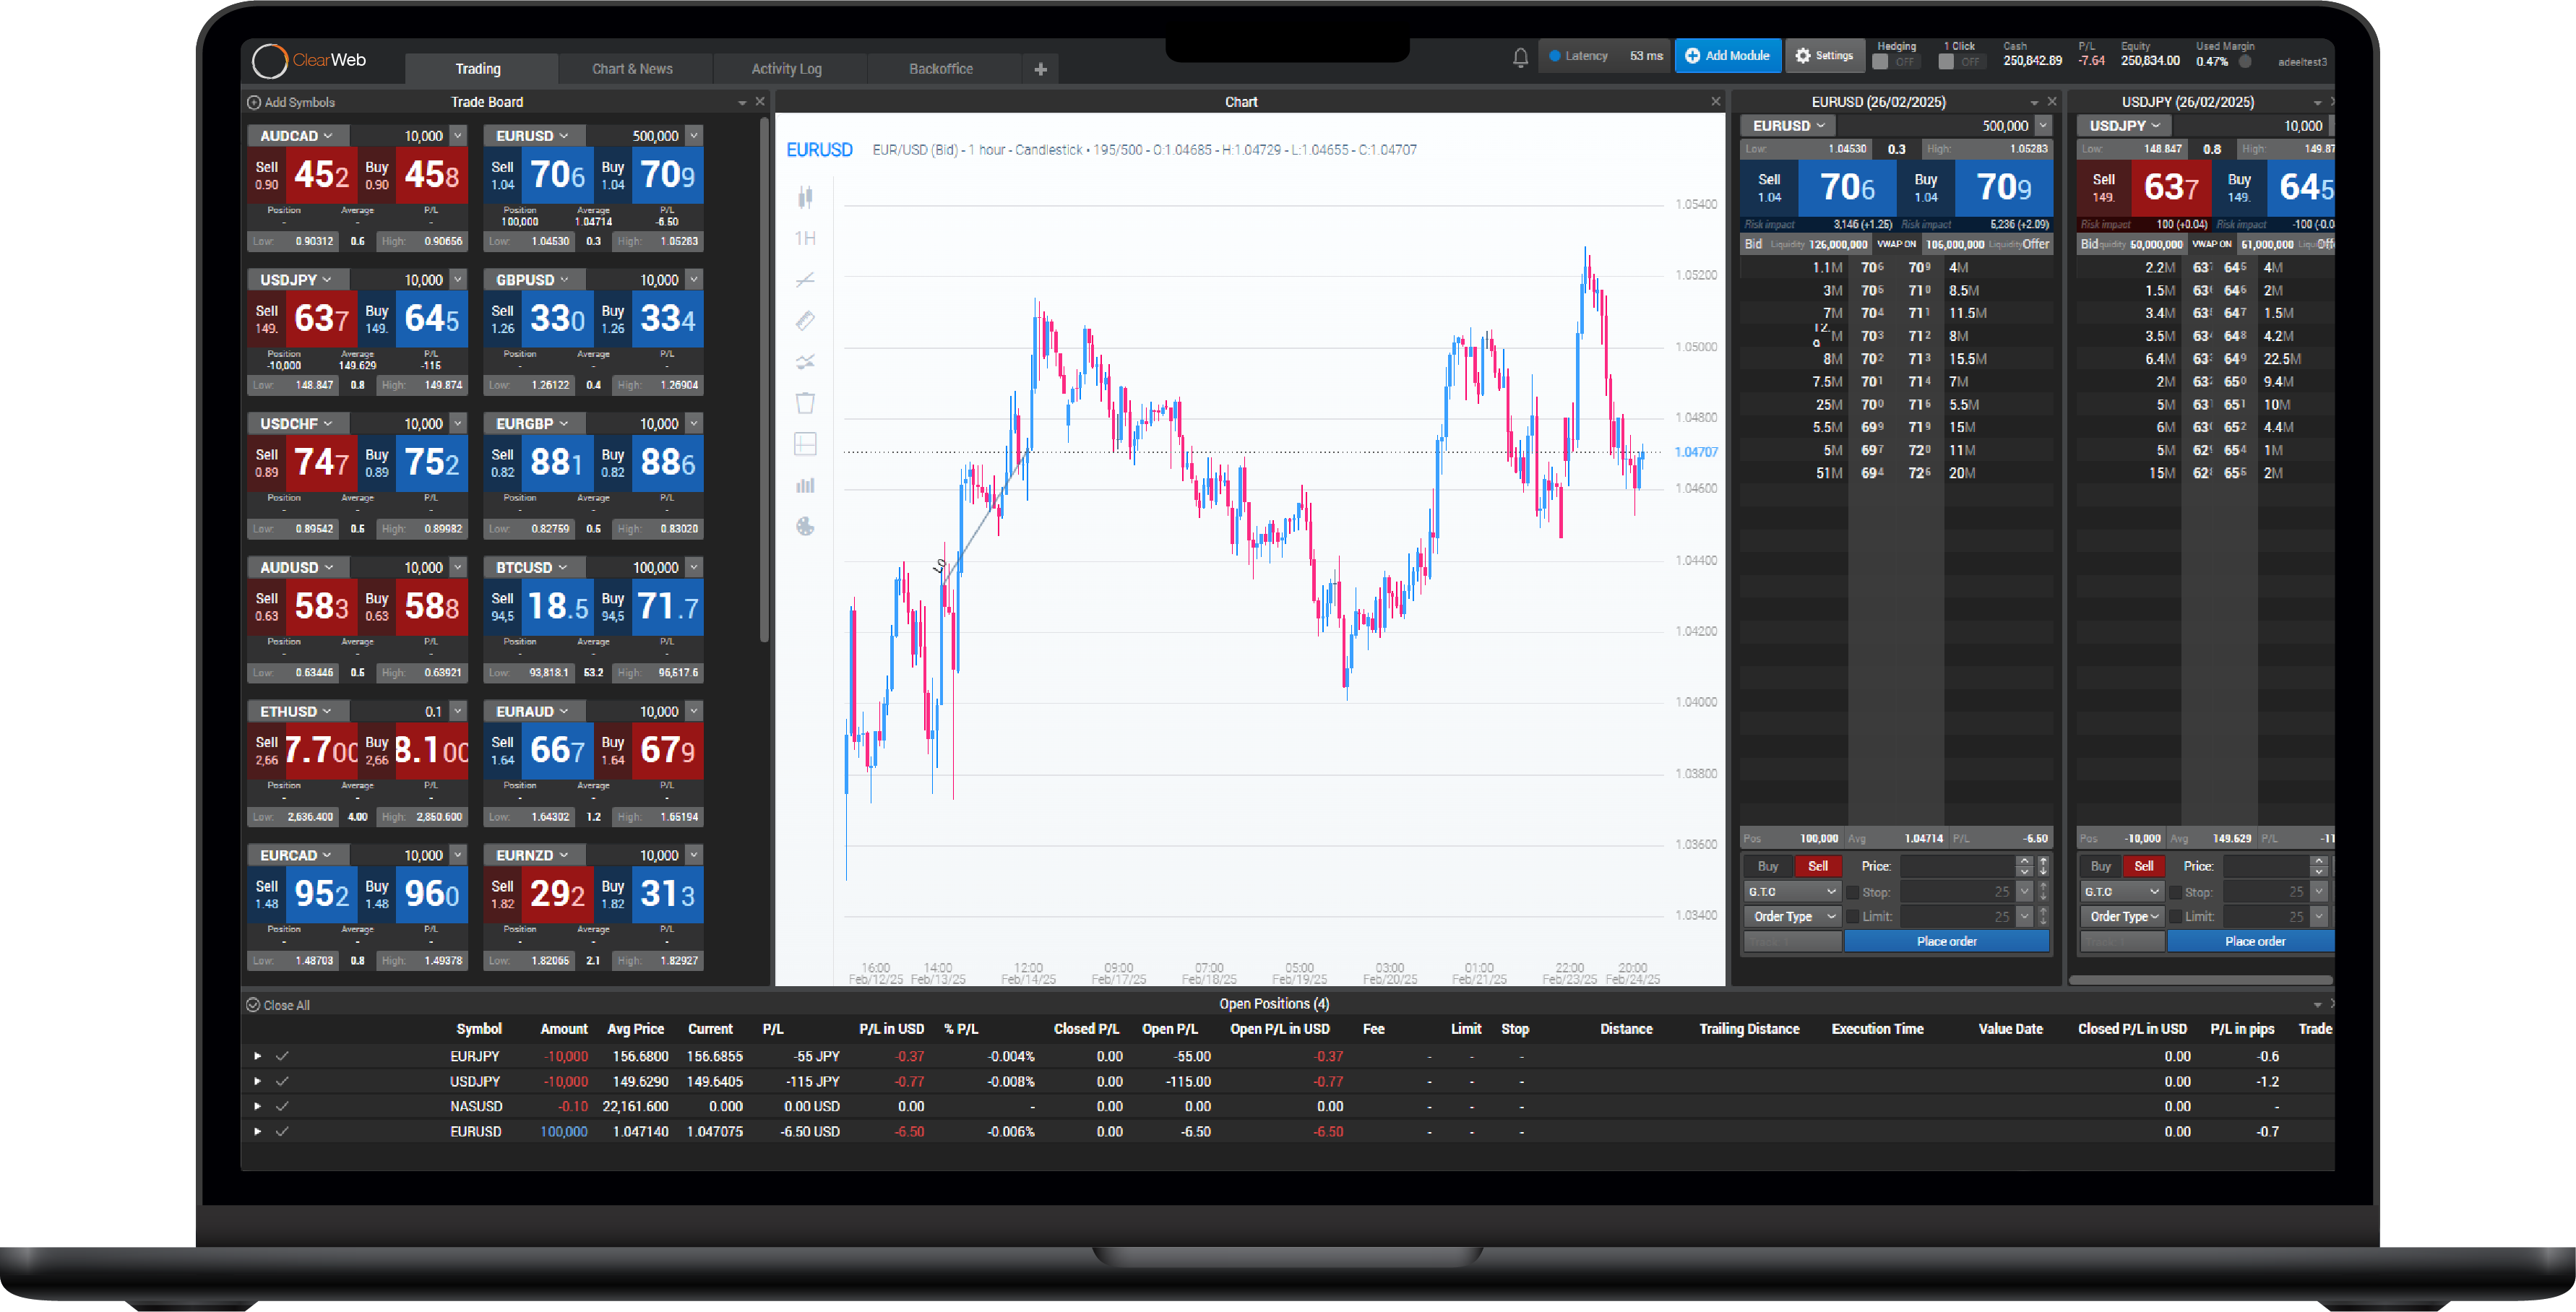
Task: Toggle the crosshair grid chart icon
Action: pyautogui.click(x=805, y=444)
